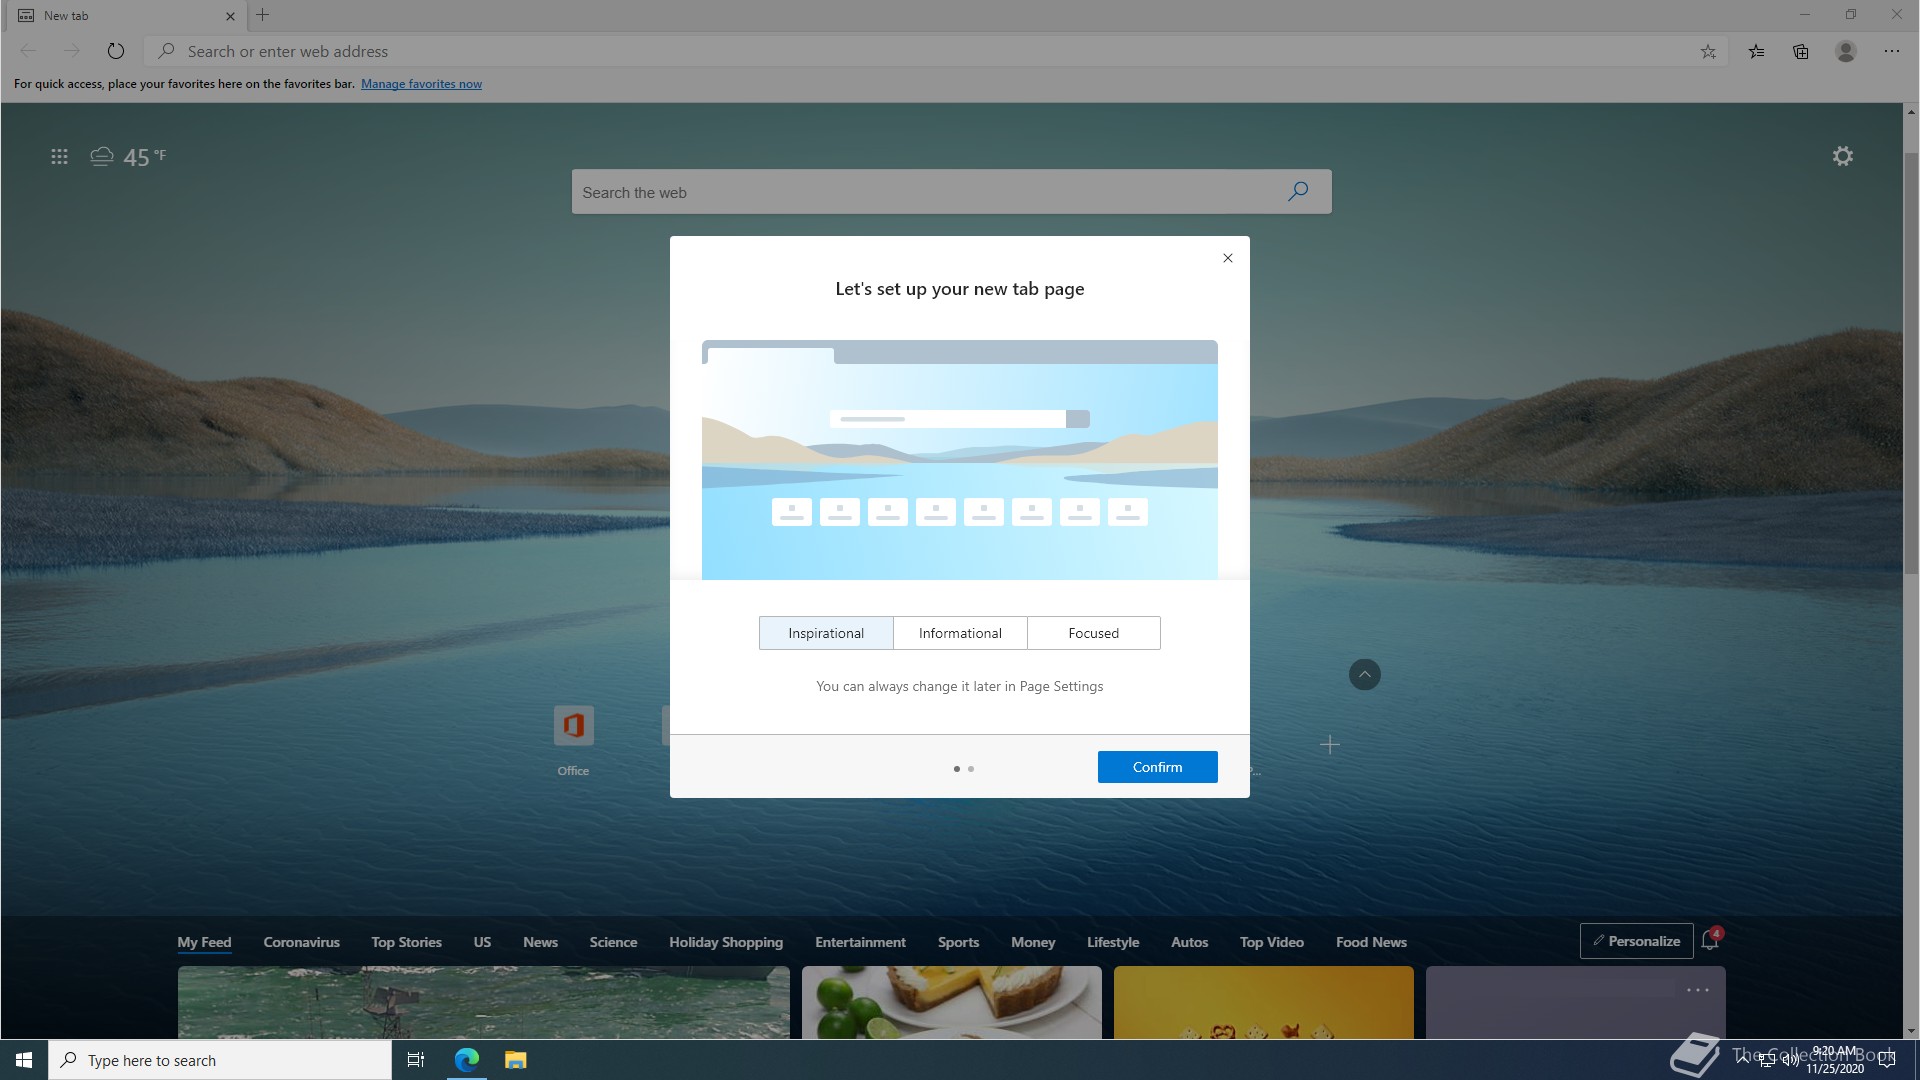Screen dimensions: 1920x1080
Task: Open the feed card ellipsis options
Action: pos(1698,990)
